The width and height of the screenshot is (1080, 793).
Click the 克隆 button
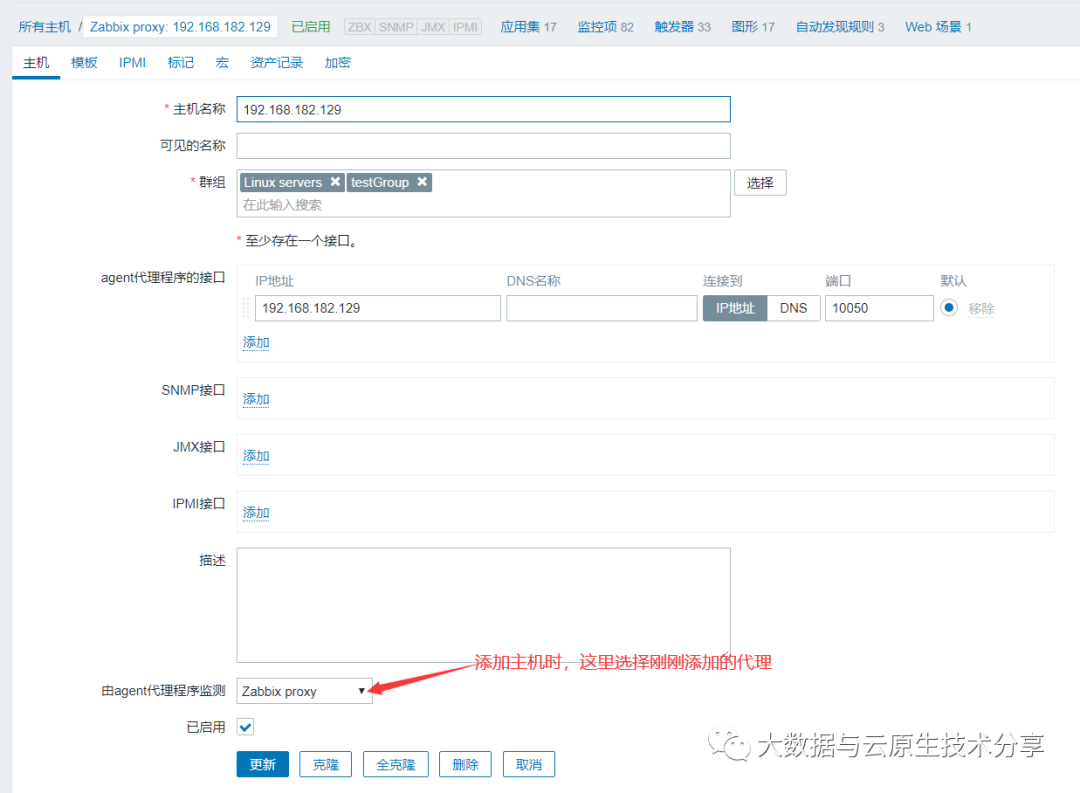326,764
